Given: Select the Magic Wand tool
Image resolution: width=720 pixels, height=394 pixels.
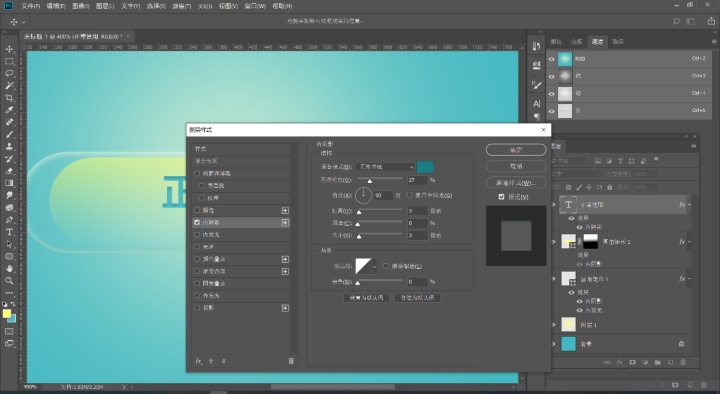Looking at the screenshot, I should pyautogui.click(x=9, y=85).
